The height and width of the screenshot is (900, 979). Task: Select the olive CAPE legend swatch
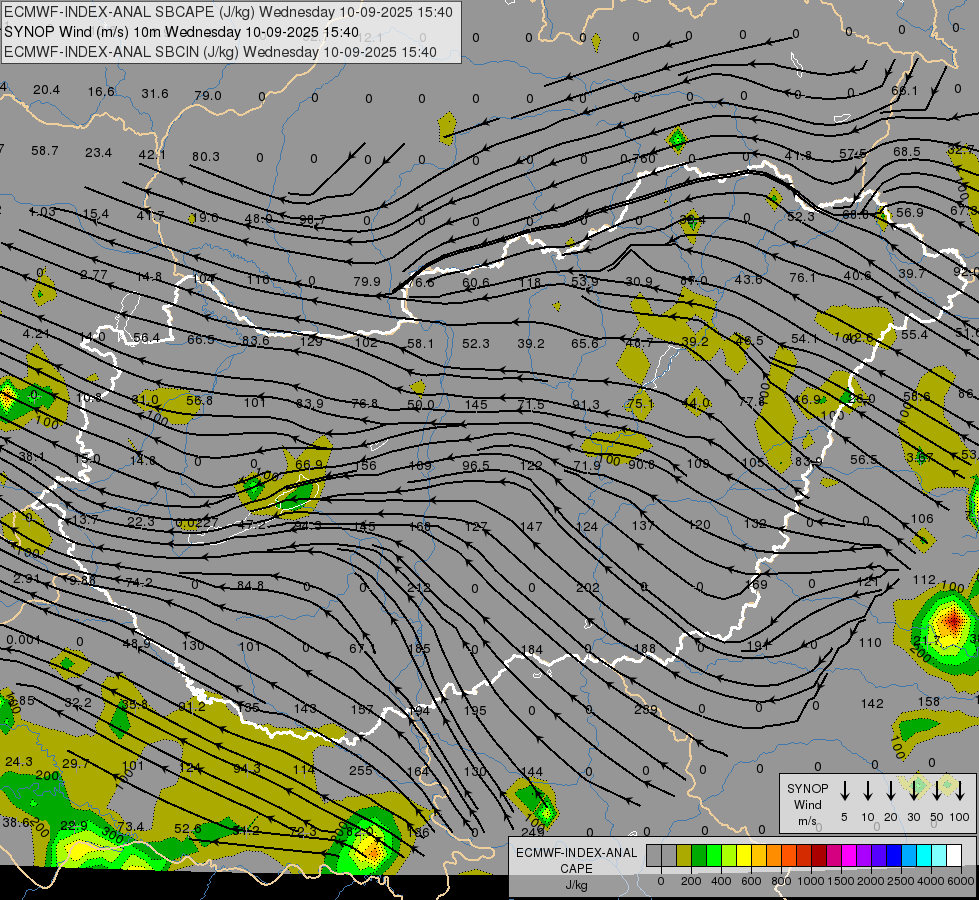[684, 855]
